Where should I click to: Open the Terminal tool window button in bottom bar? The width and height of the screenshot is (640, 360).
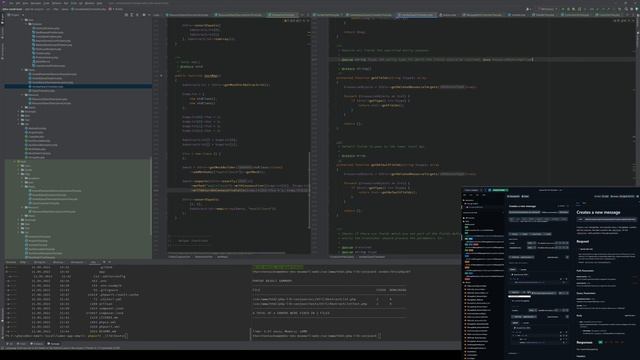tap(53, 344)
